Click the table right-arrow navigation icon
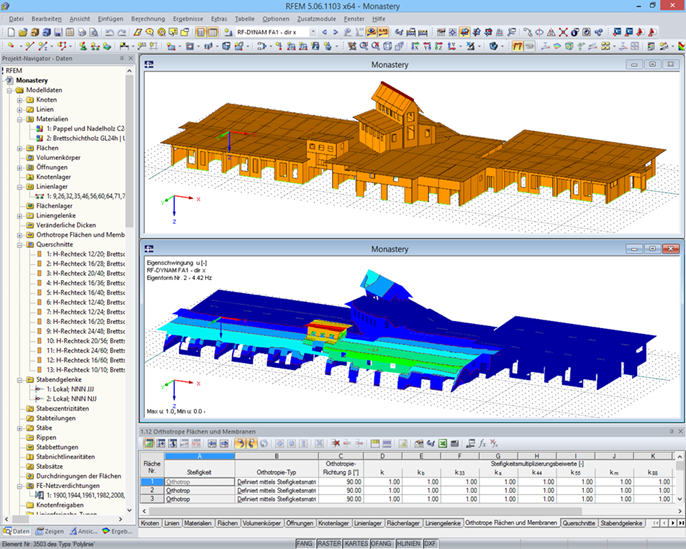This screenshot has height=549, width=686. click(224, 444)
